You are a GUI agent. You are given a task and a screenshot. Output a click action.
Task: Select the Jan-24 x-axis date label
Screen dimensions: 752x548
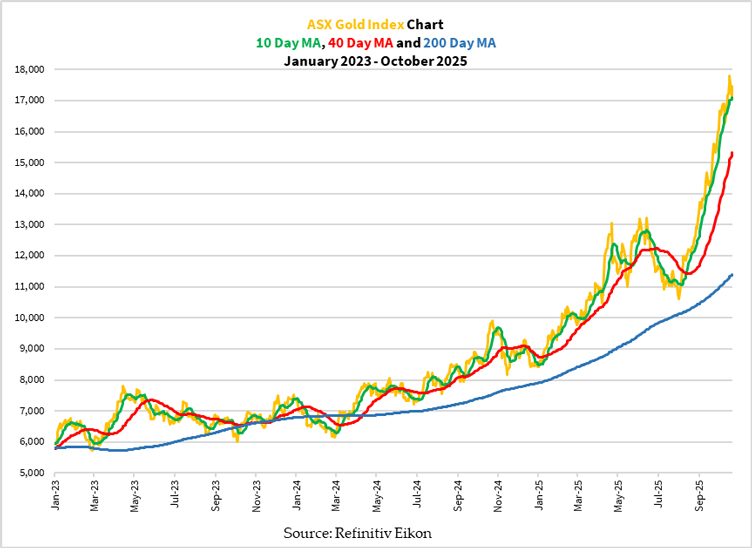tap(297, 496)
